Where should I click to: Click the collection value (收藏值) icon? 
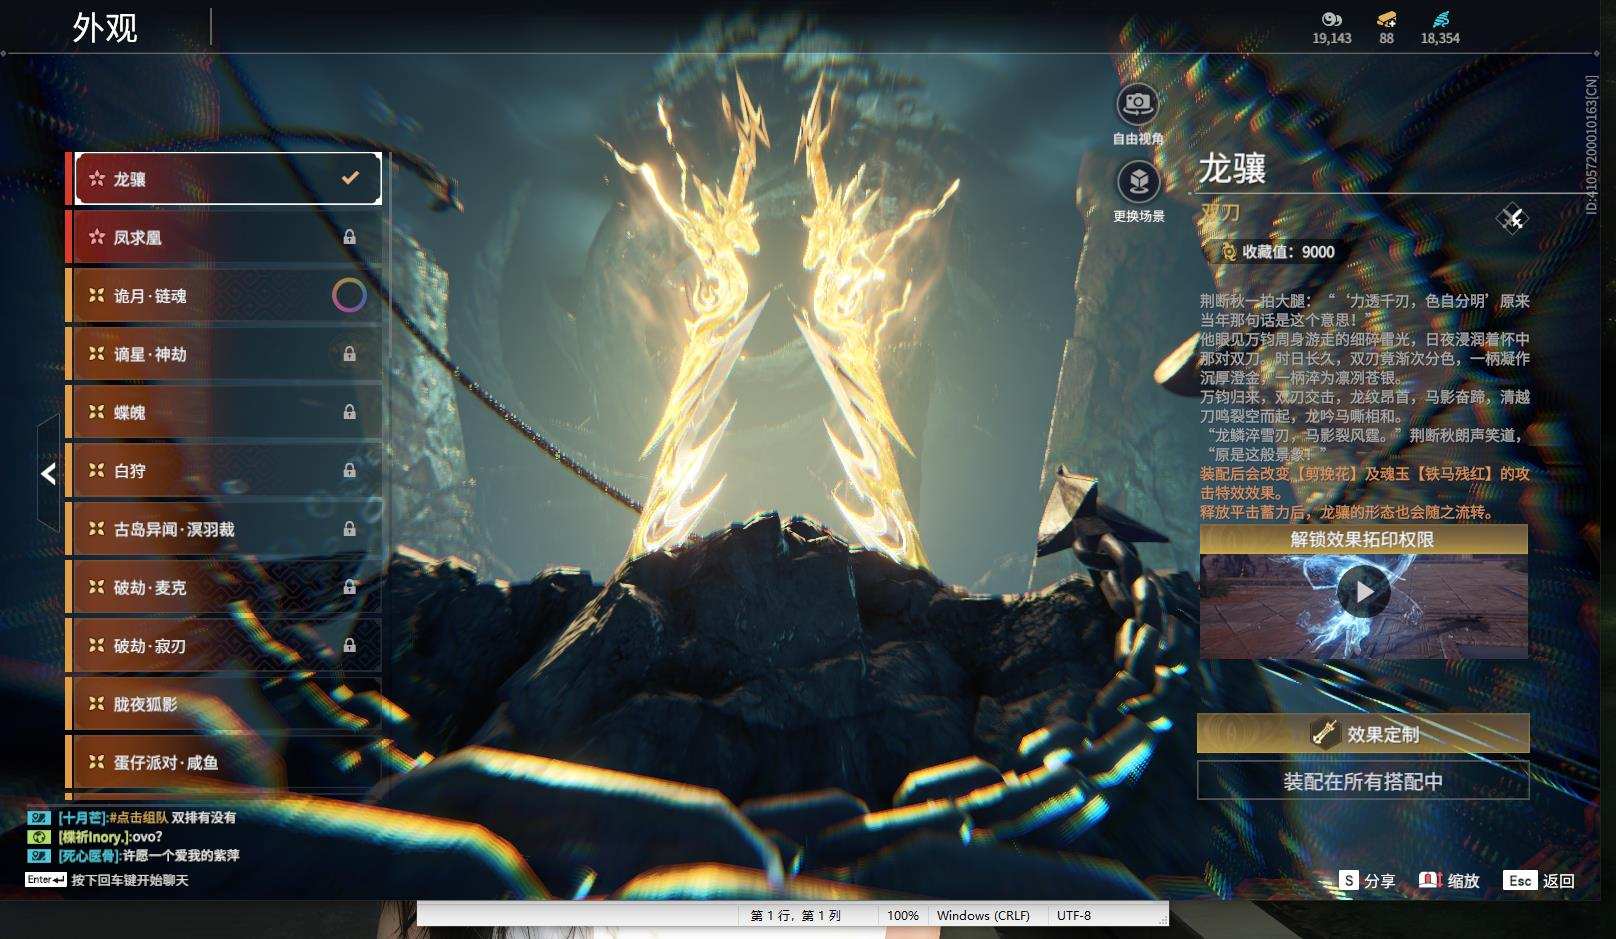(1227, 252)
